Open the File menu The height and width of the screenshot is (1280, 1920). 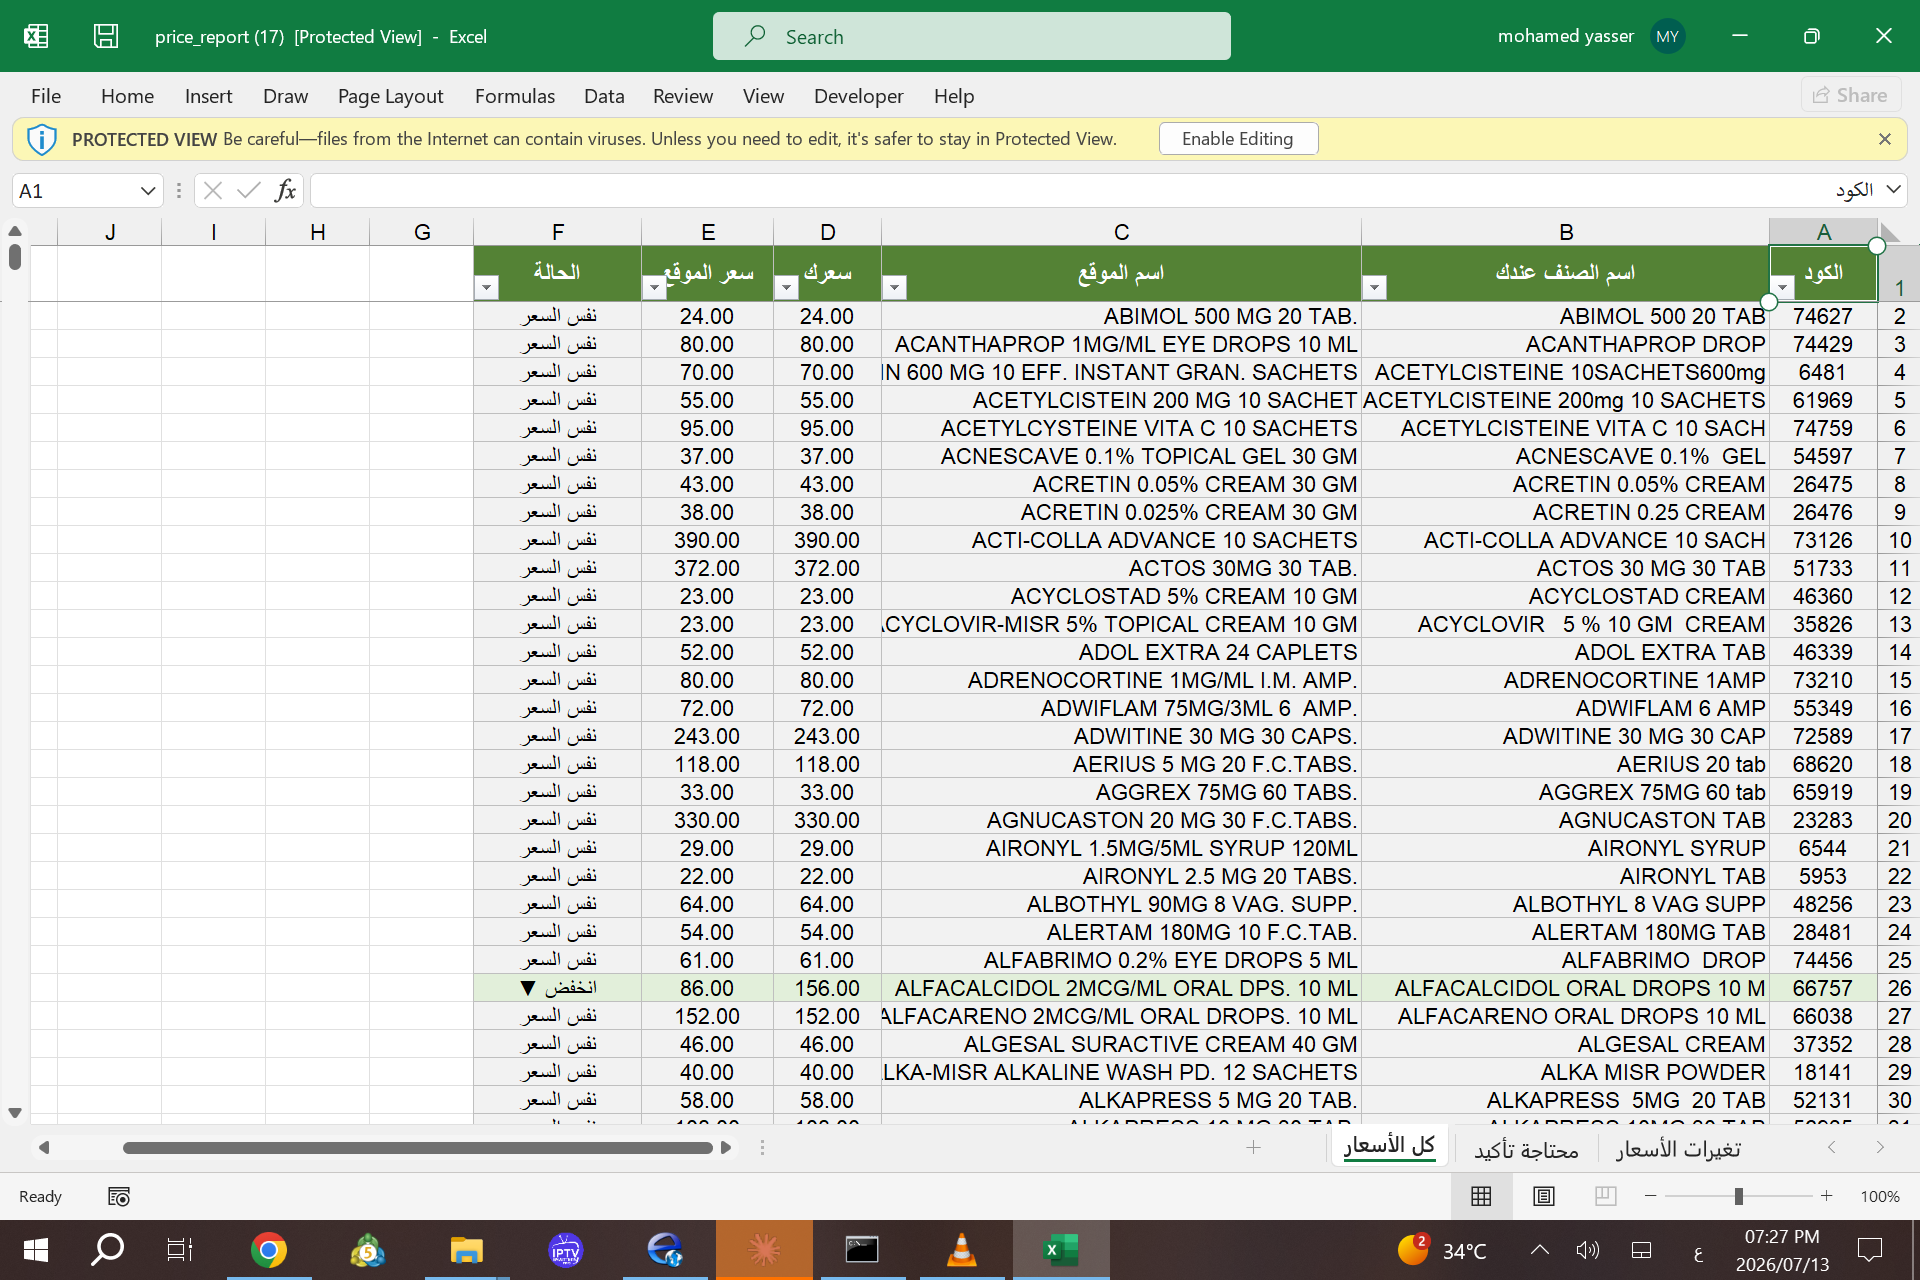tap(46, 96)
